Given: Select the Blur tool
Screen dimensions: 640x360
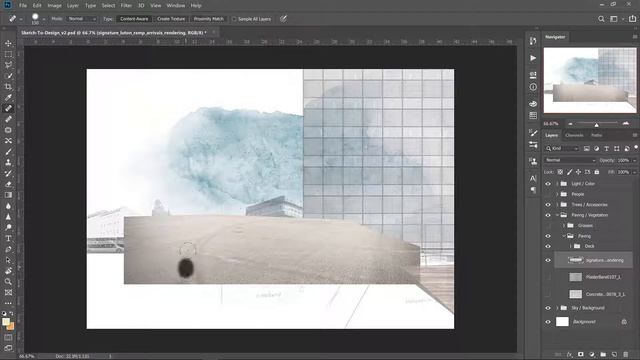Looking at the screenshot, I should 8,206.
